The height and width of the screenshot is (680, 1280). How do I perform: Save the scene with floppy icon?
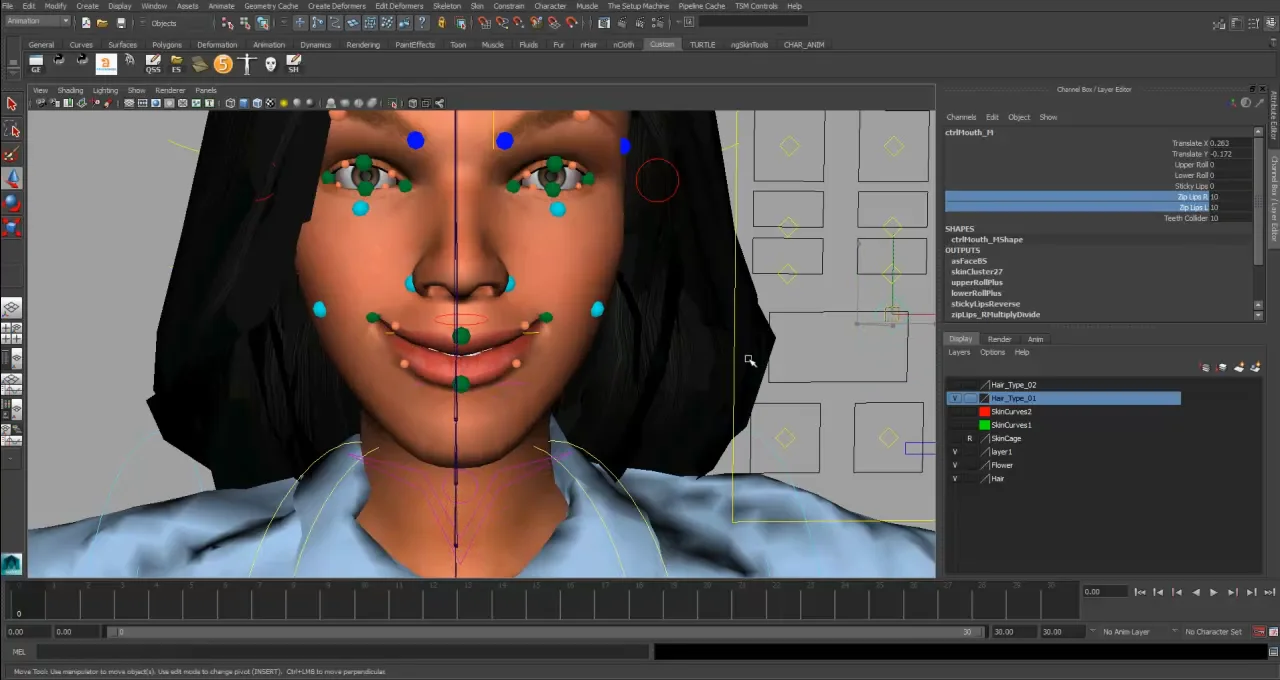point(121,22)
